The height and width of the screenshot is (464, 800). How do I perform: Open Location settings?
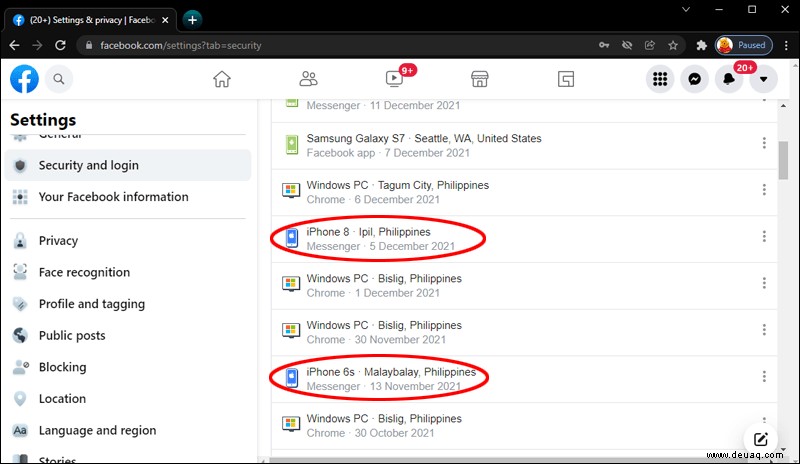tap(128, 399)
